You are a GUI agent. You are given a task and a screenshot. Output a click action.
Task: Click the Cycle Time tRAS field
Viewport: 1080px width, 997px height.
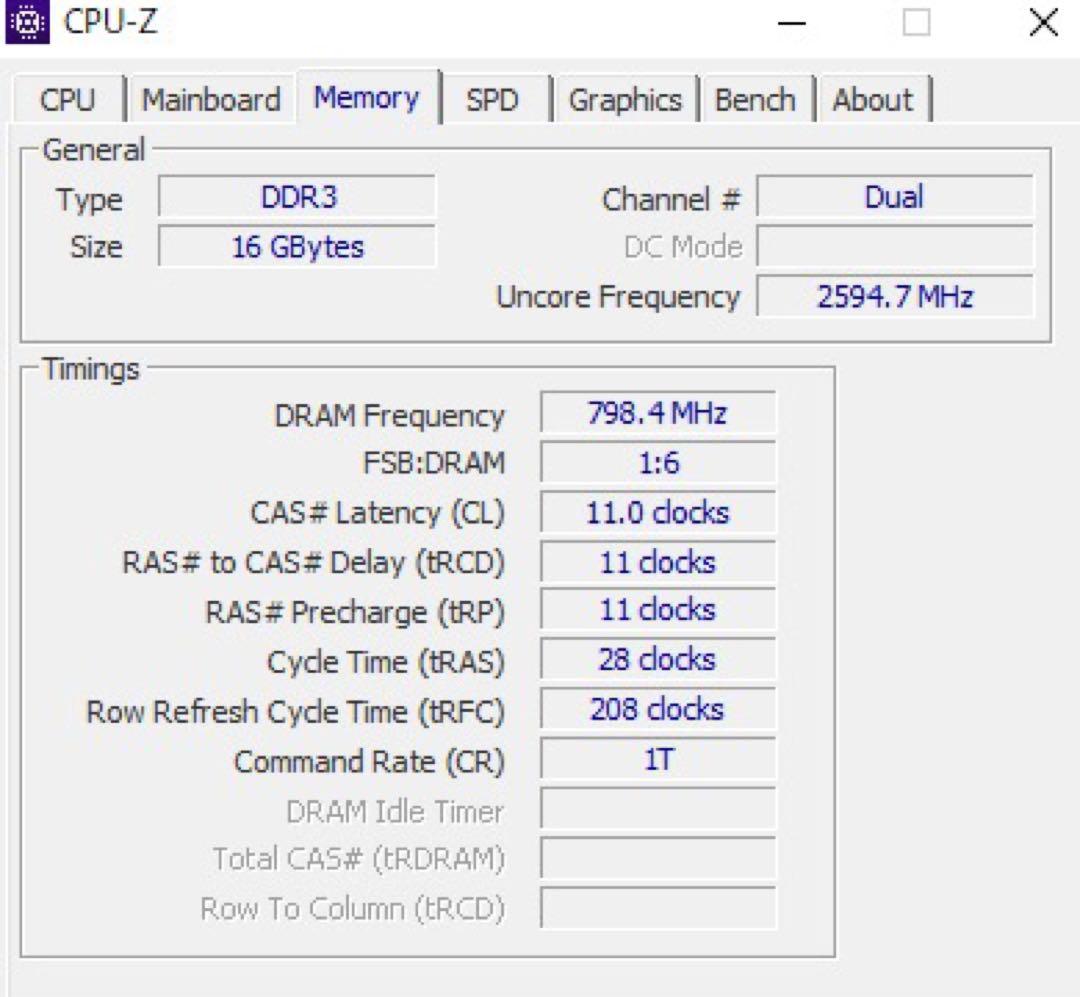[x=657, y=660]
